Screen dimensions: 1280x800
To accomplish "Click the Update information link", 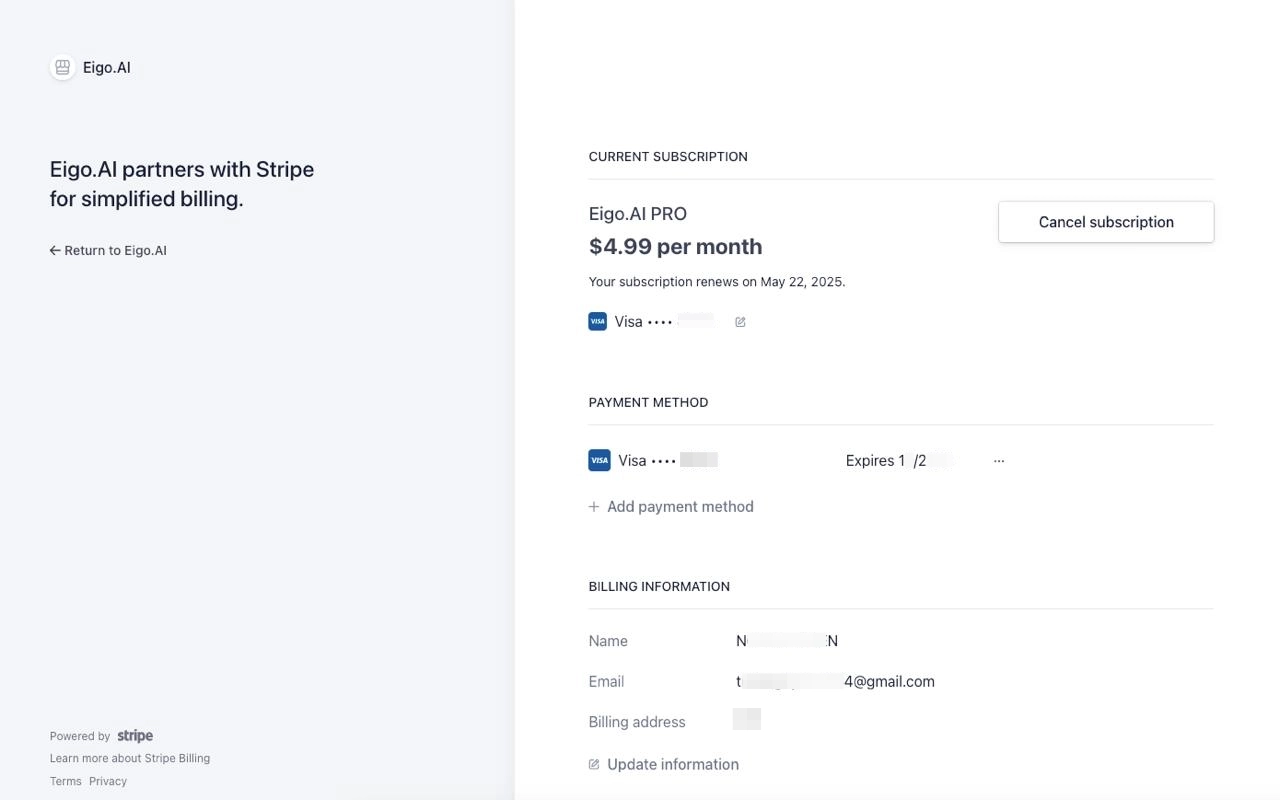I will 664,765.
